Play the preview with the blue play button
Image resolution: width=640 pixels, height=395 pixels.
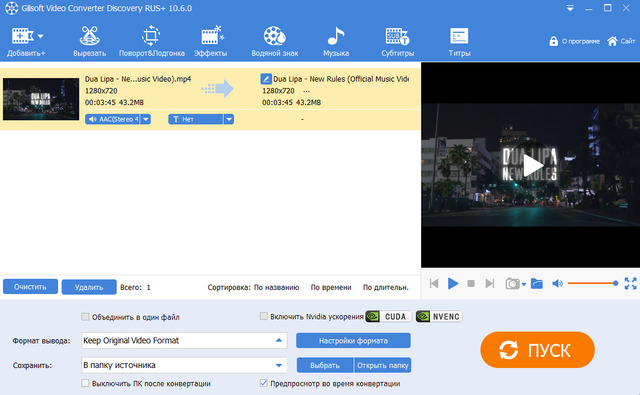click(x=453, y=283)
